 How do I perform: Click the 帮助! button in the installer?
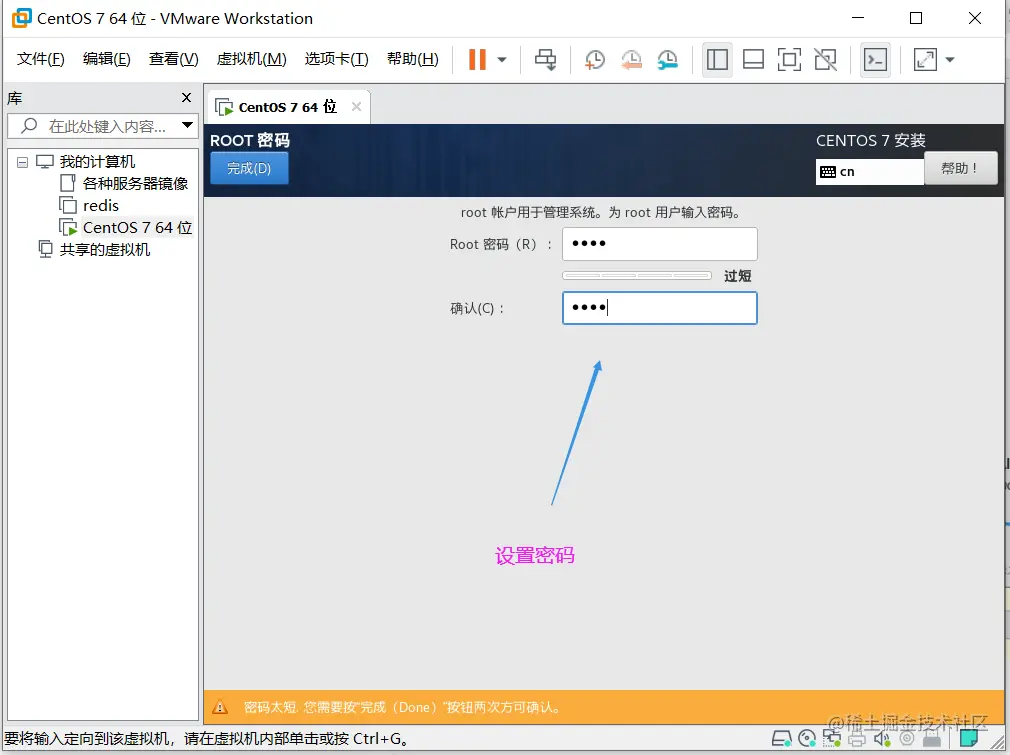(x=959, y=168)
